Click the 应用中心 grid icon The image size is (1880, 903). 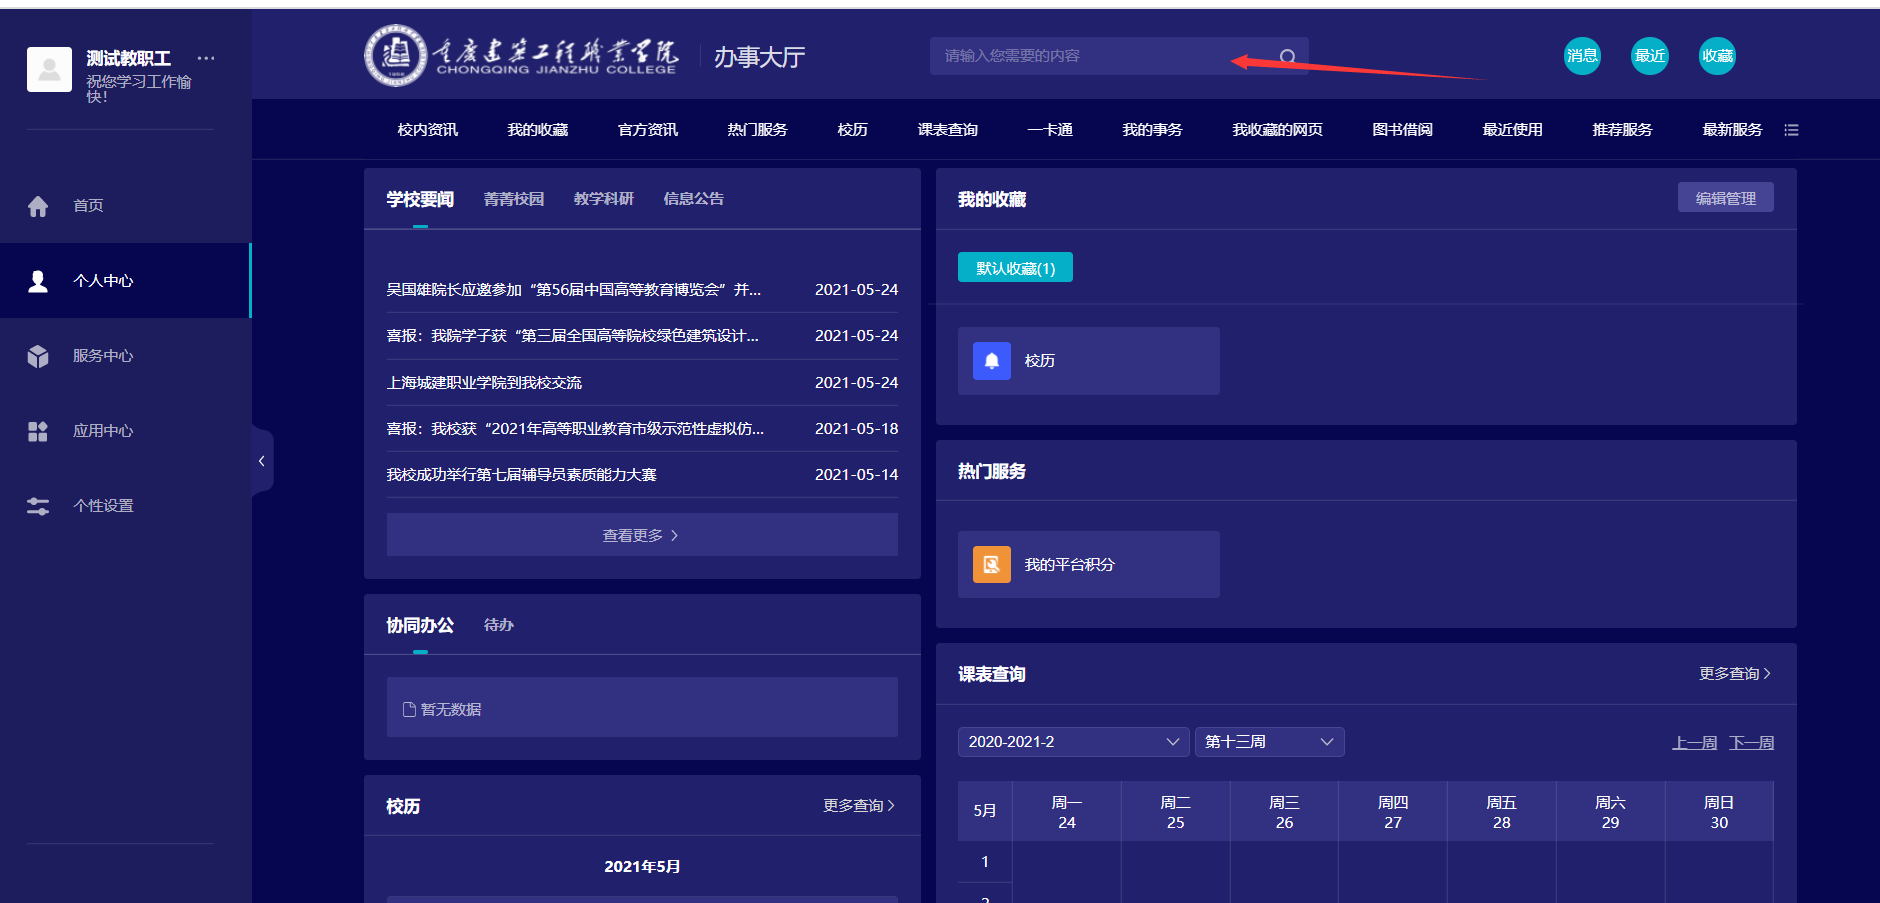(38, 431)
